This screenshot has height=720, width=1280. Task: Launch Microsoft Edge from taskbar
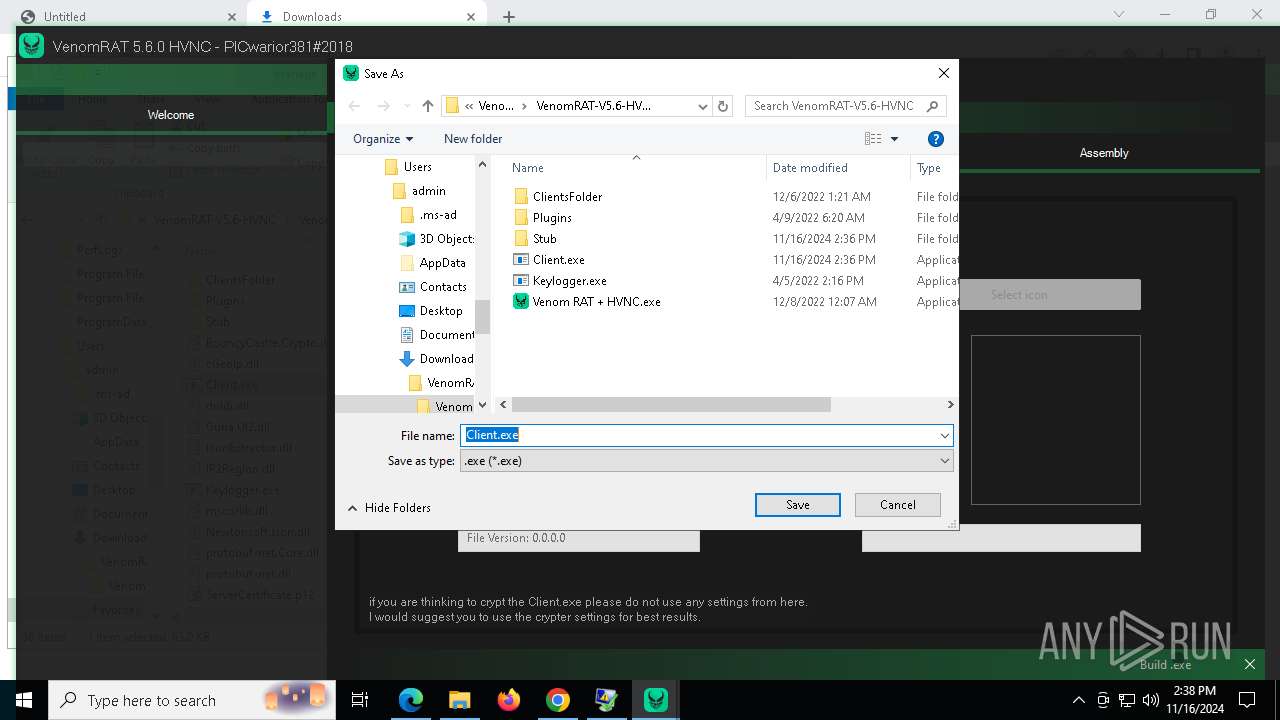point(411,700)
